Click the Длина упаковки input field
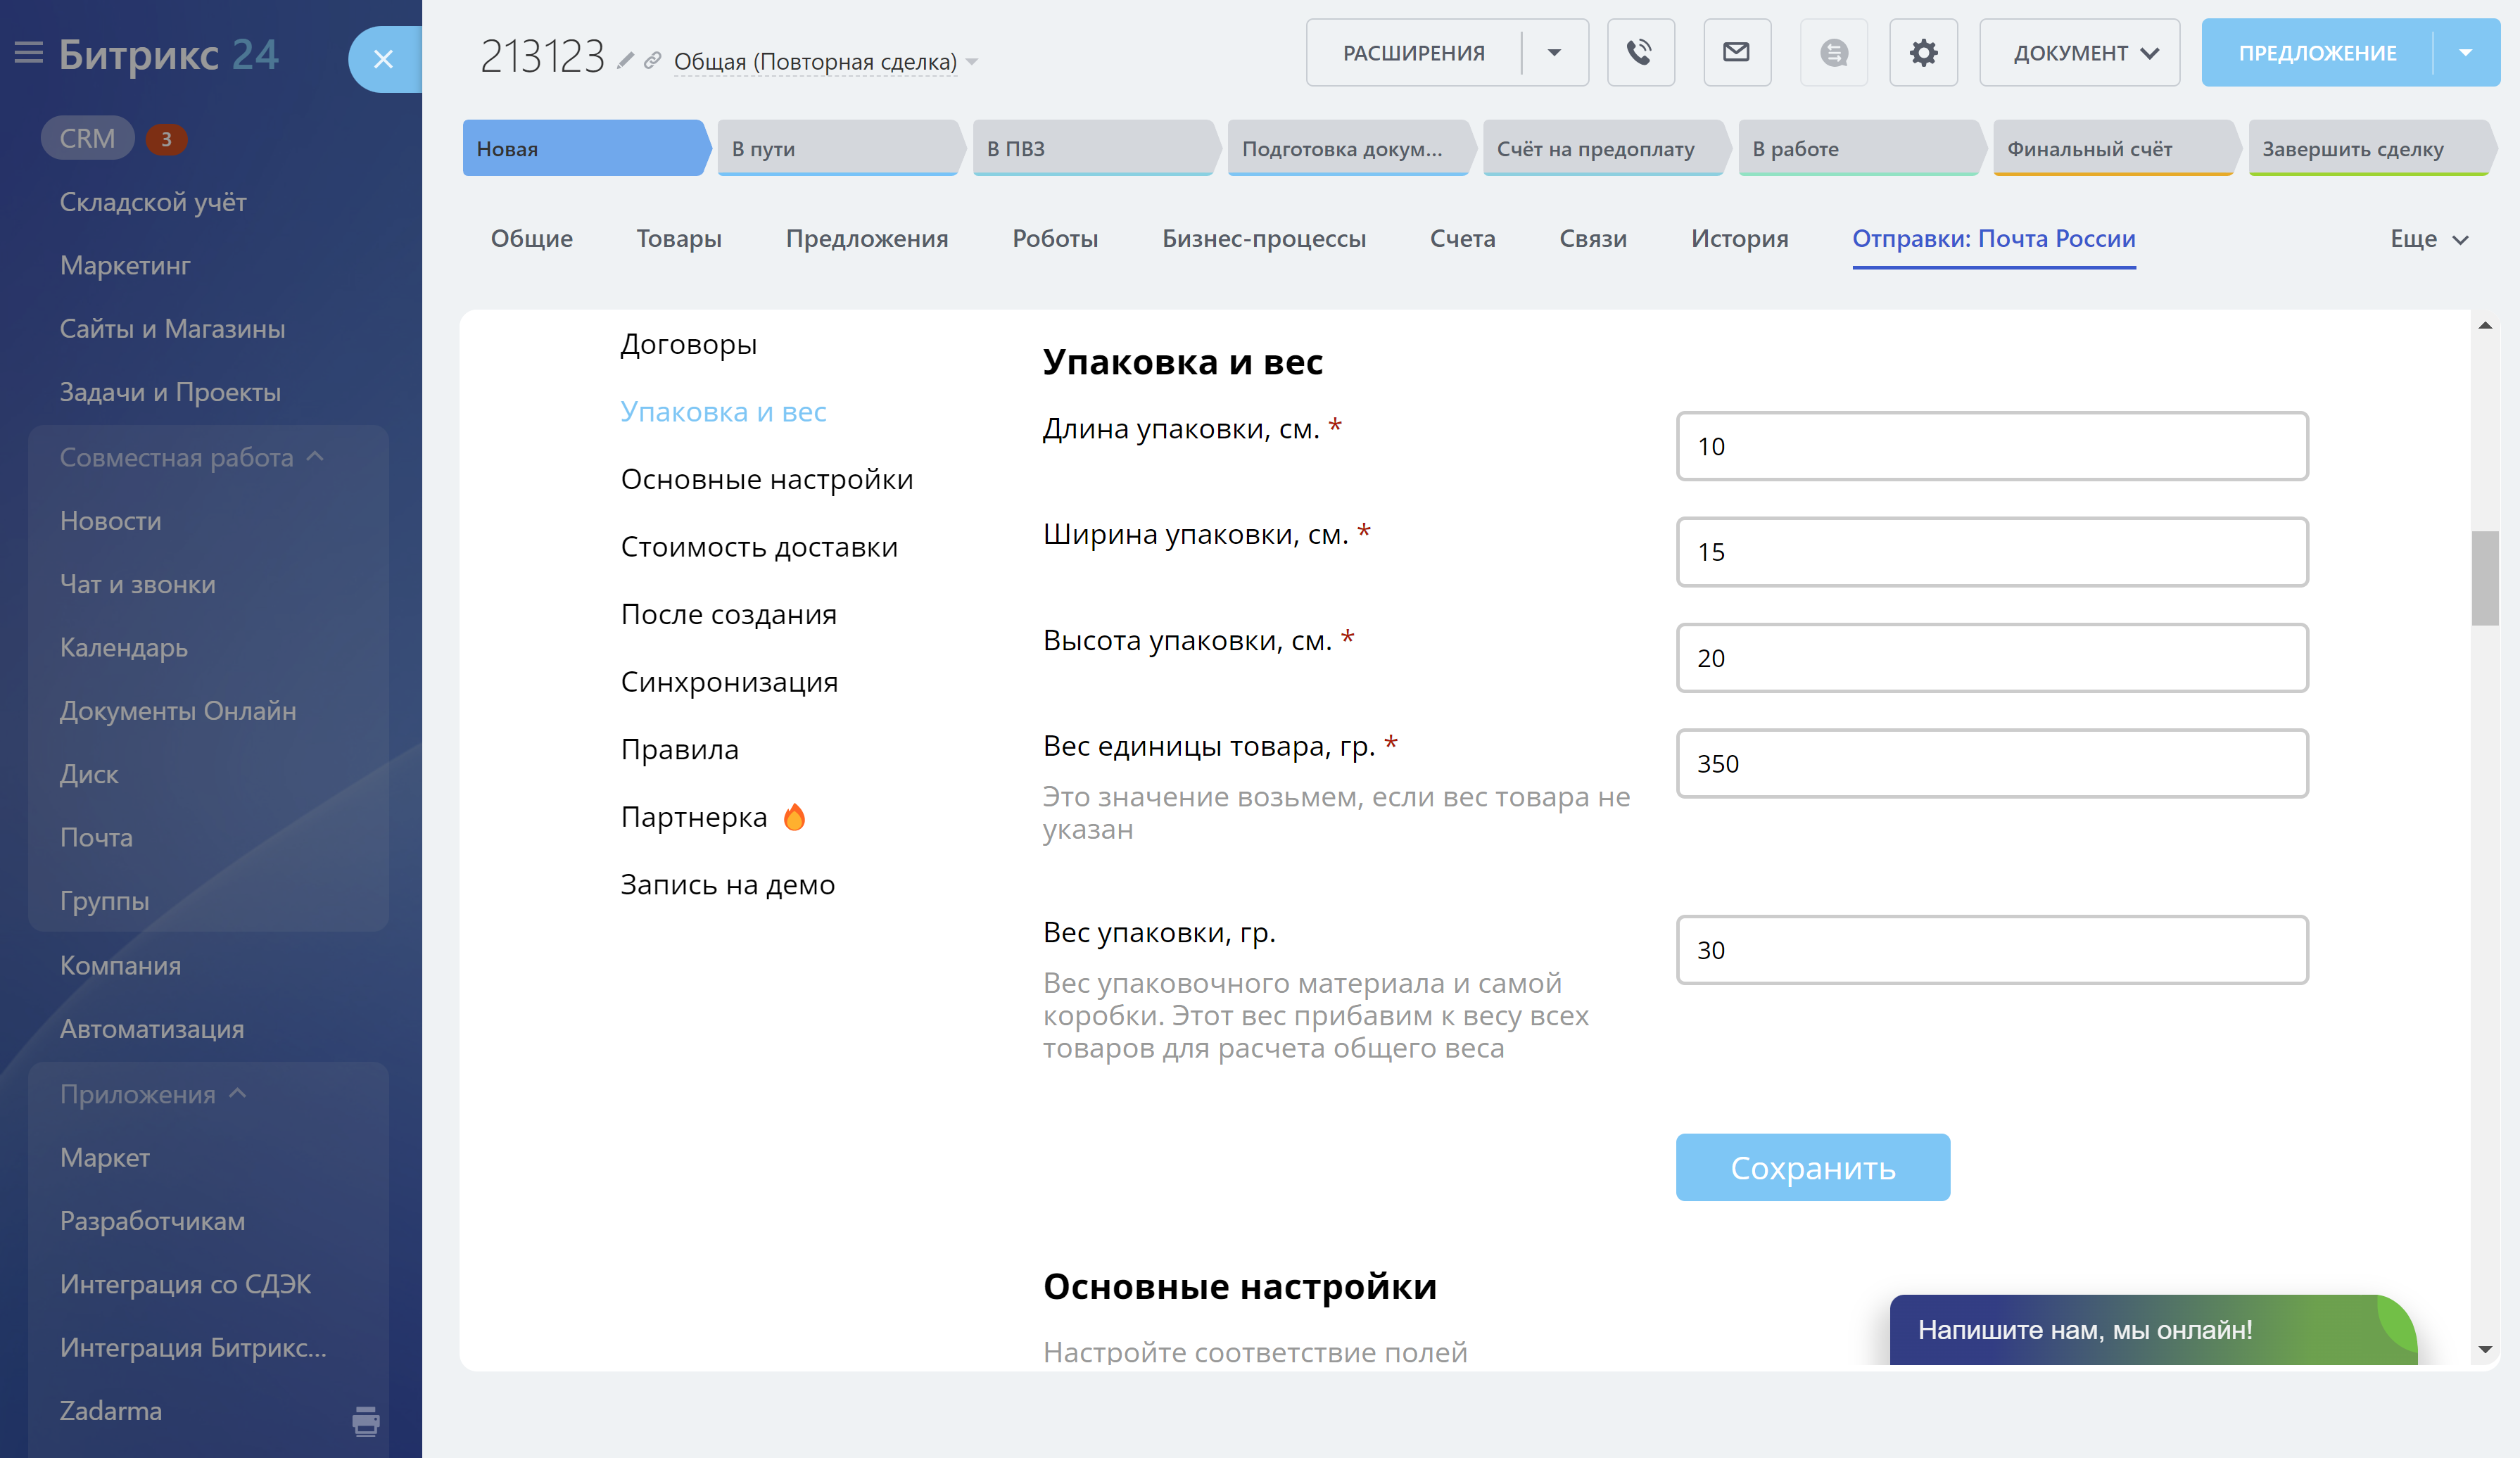 pos(1992,446)
